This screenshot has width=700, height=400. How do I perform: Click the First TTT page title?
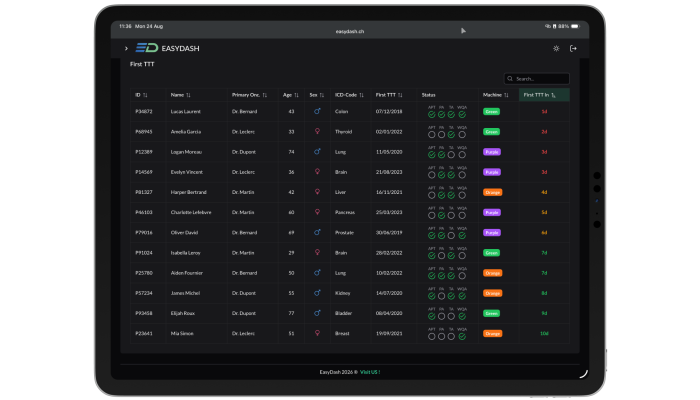(142, 64)
